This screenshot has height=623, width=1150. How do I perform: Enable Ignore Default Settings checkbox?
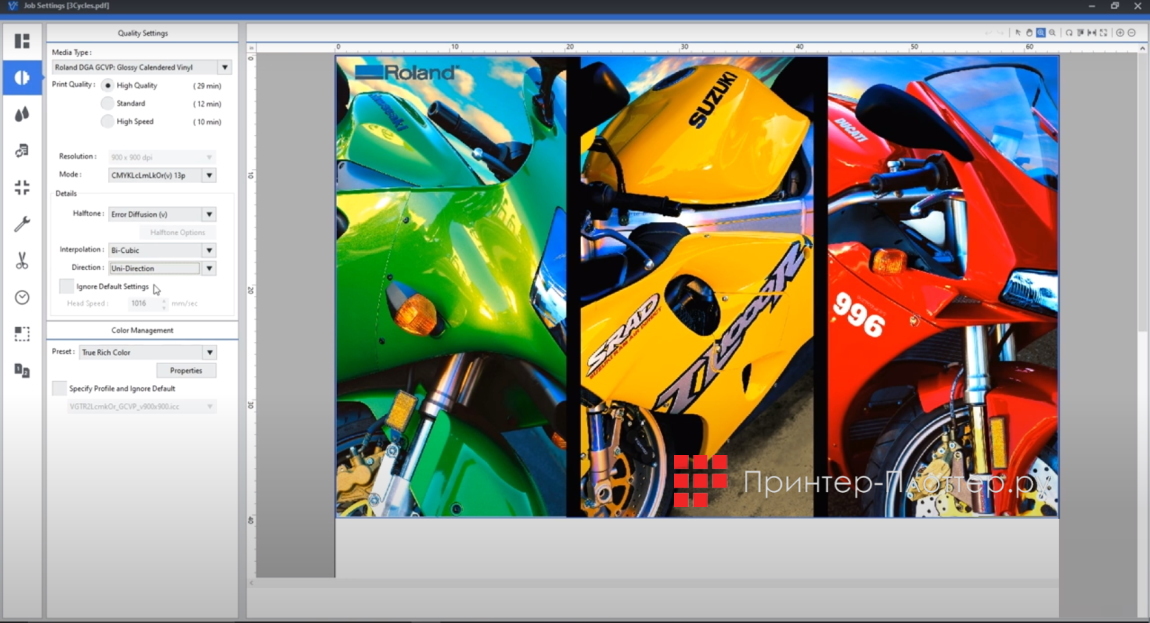66,287
